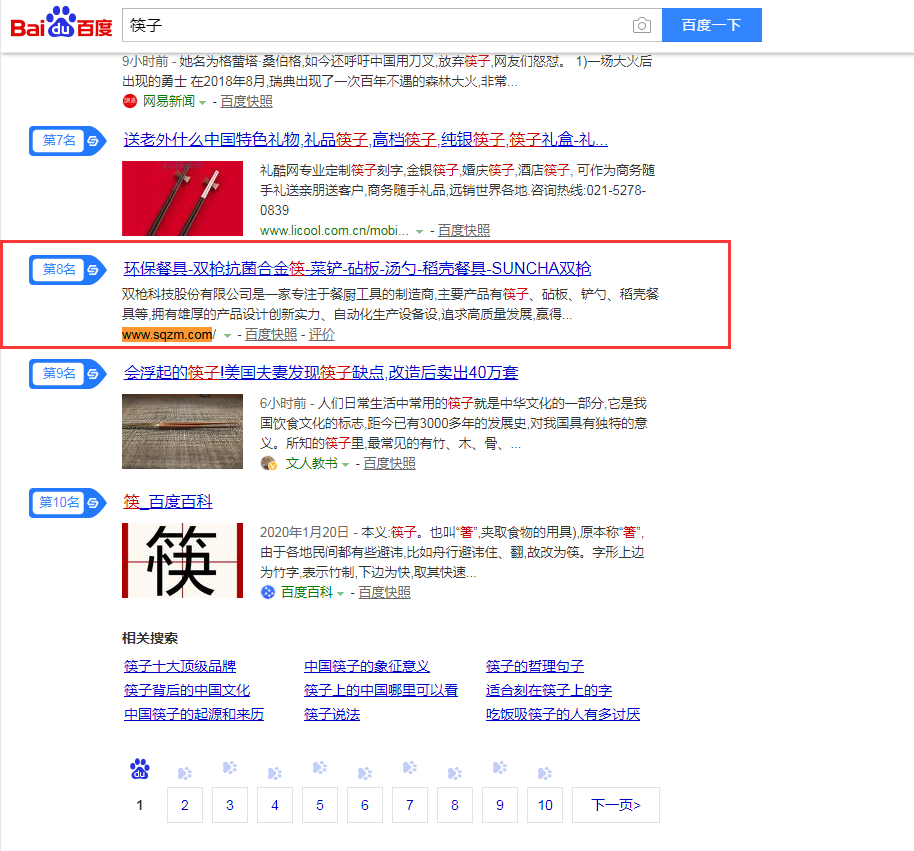
Task: Search related 吃饭吸筷子的人有多讨厌
Action: click(563, 714)
